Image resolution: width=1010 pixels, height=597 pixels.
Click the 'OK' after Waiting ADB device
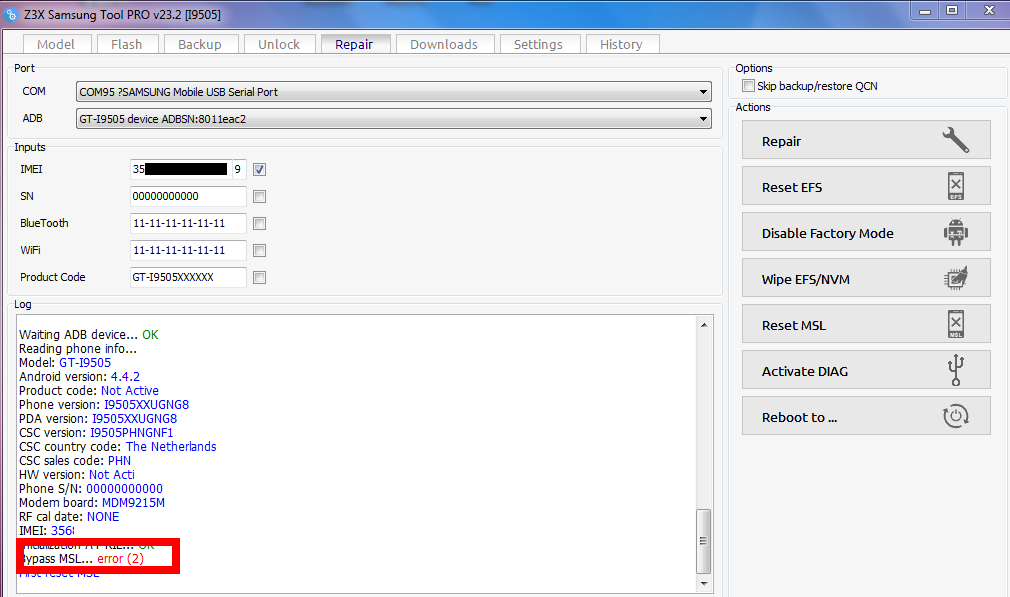(150, 334)
